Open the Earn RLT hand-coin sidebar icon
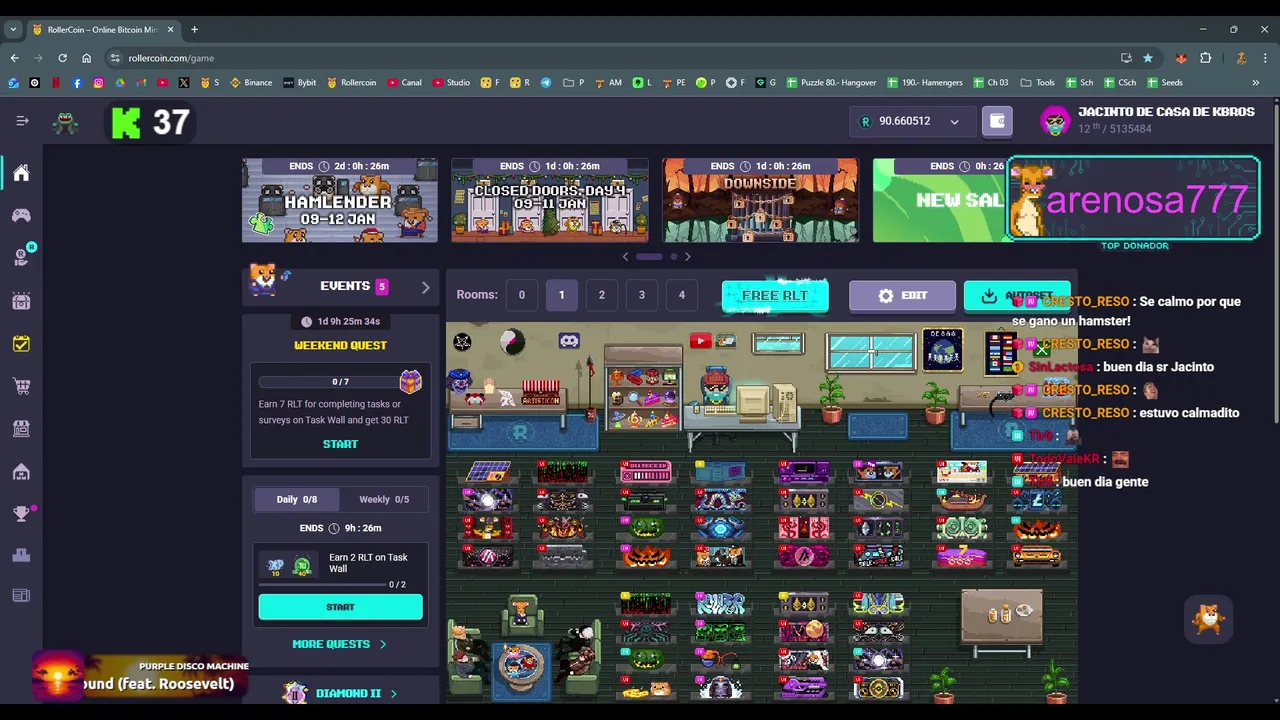 click(x=21, y=257)
